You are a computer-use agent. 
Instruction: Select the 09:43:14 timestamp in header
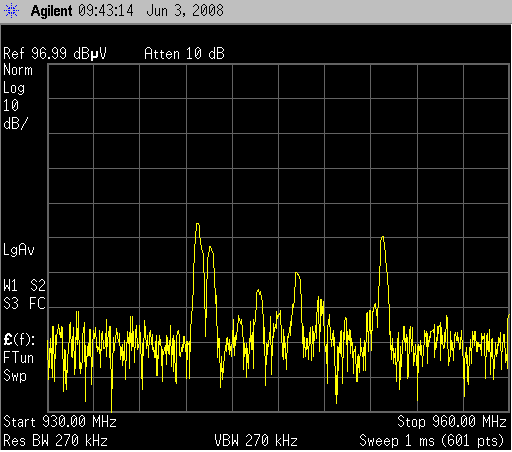click(x=106, y=10)
